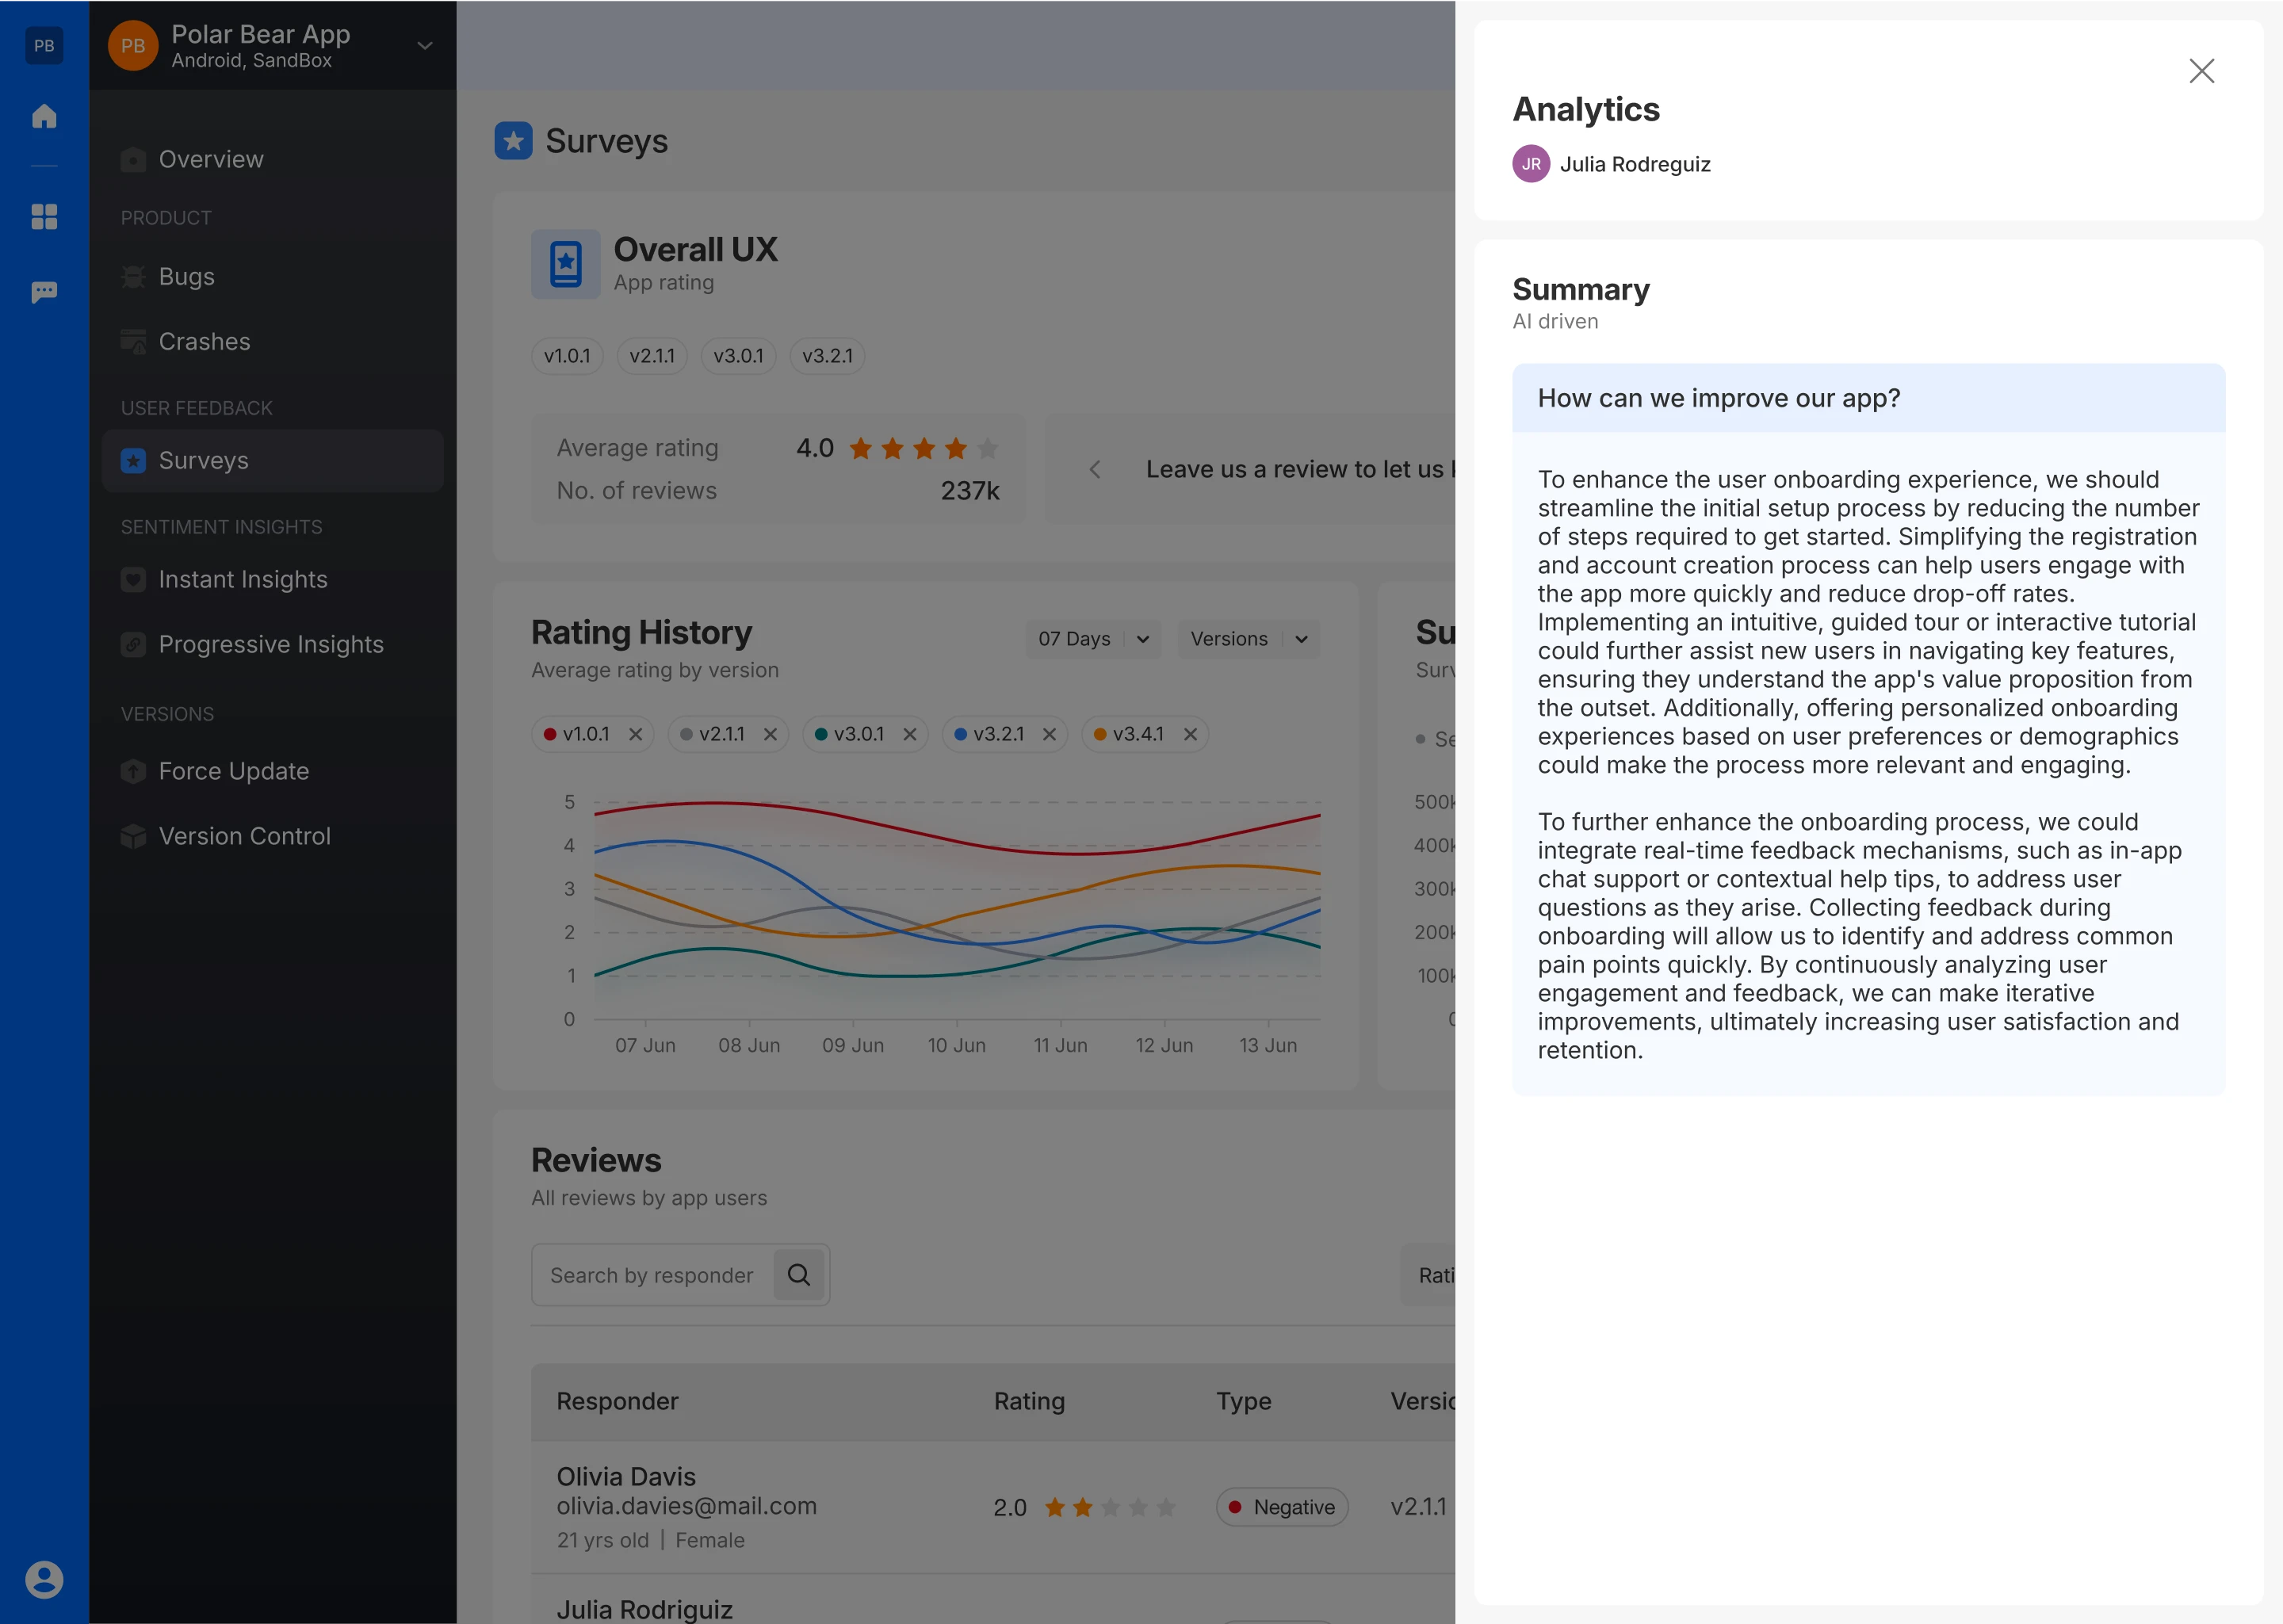The height and width of the screenshot is (1624, 2283).
Task: Open the Versions dropdown
Action: tap(1248, 639)
